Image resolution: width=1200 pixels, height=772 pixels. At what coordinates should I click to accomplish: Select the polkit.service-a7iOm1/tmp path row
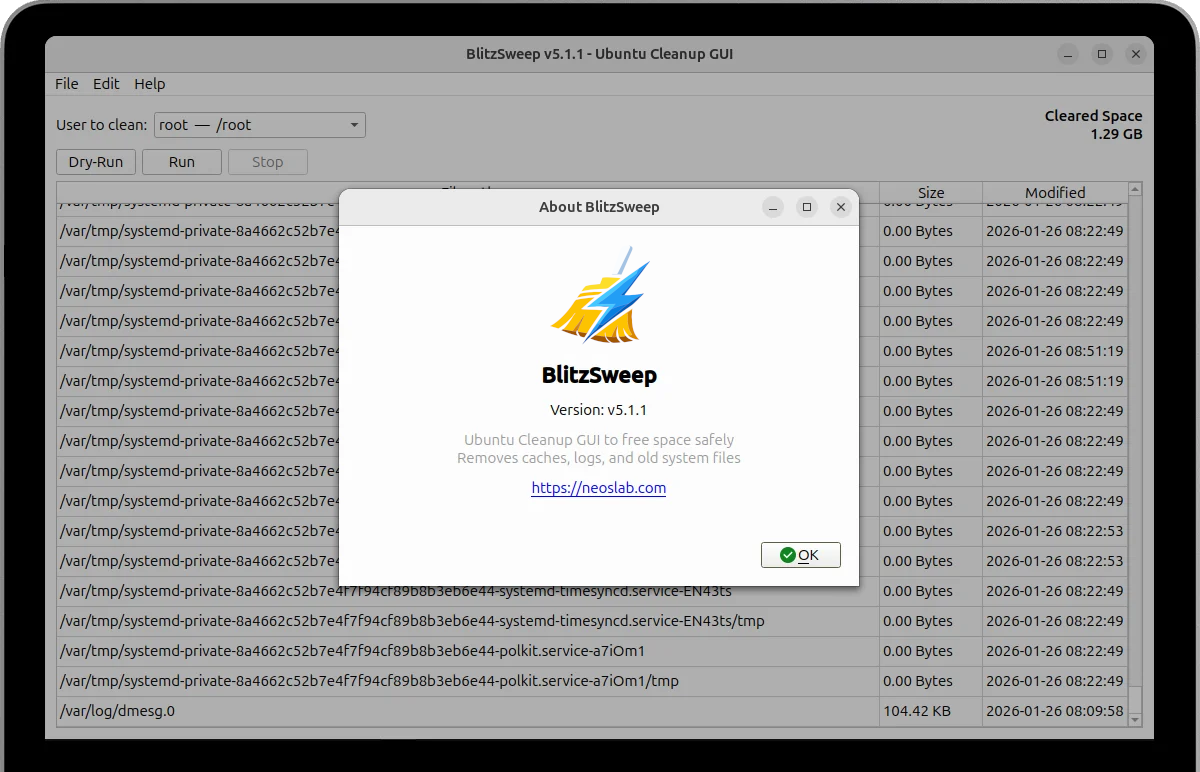(x=592, y=681)
